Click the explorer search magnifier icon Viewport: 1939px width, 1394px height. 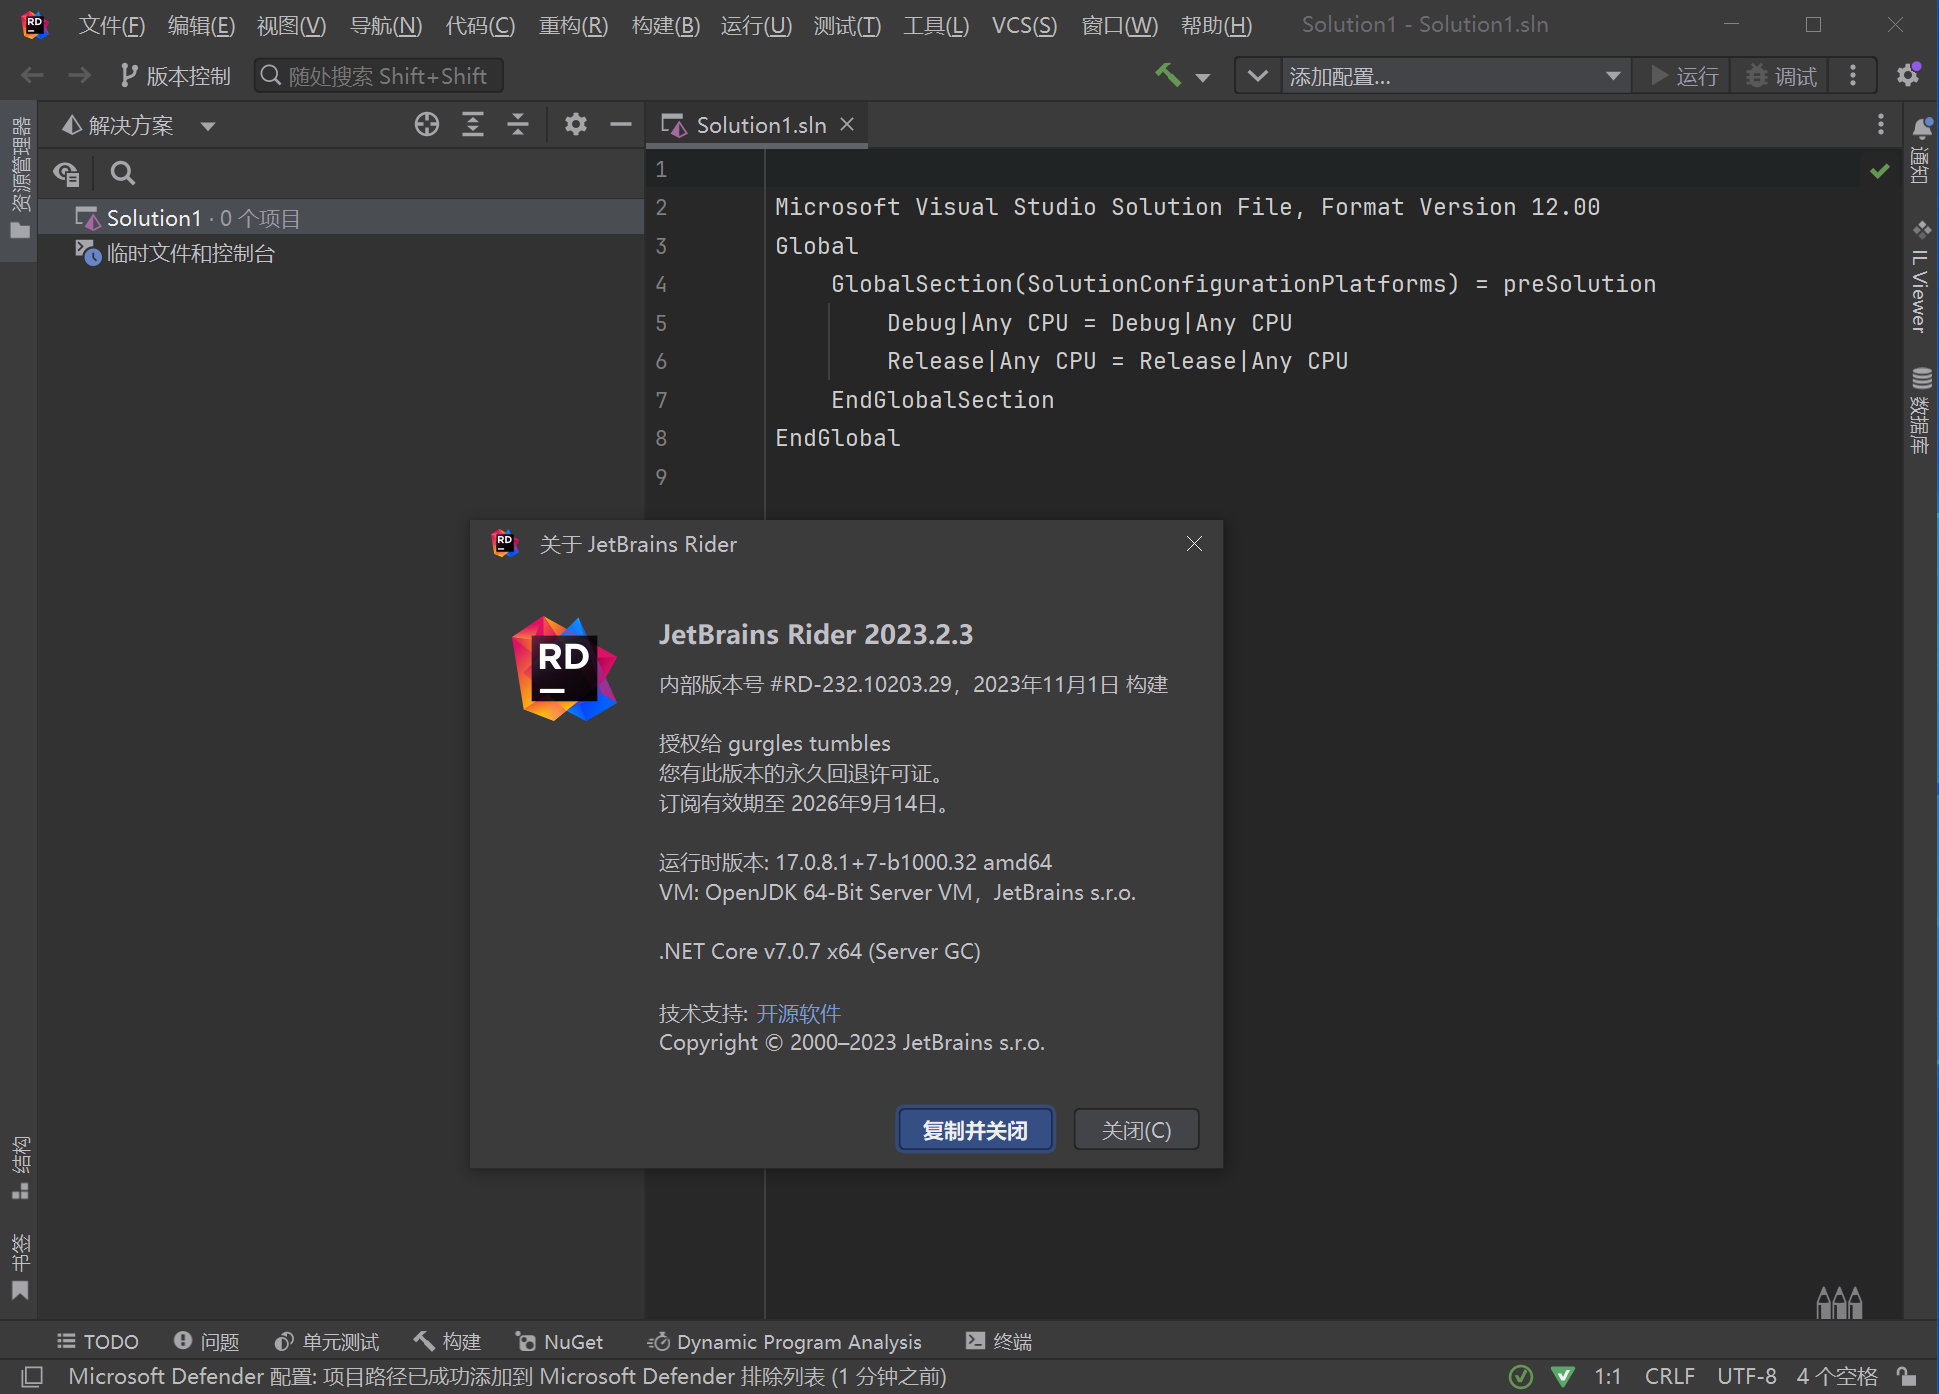[122, 173]
